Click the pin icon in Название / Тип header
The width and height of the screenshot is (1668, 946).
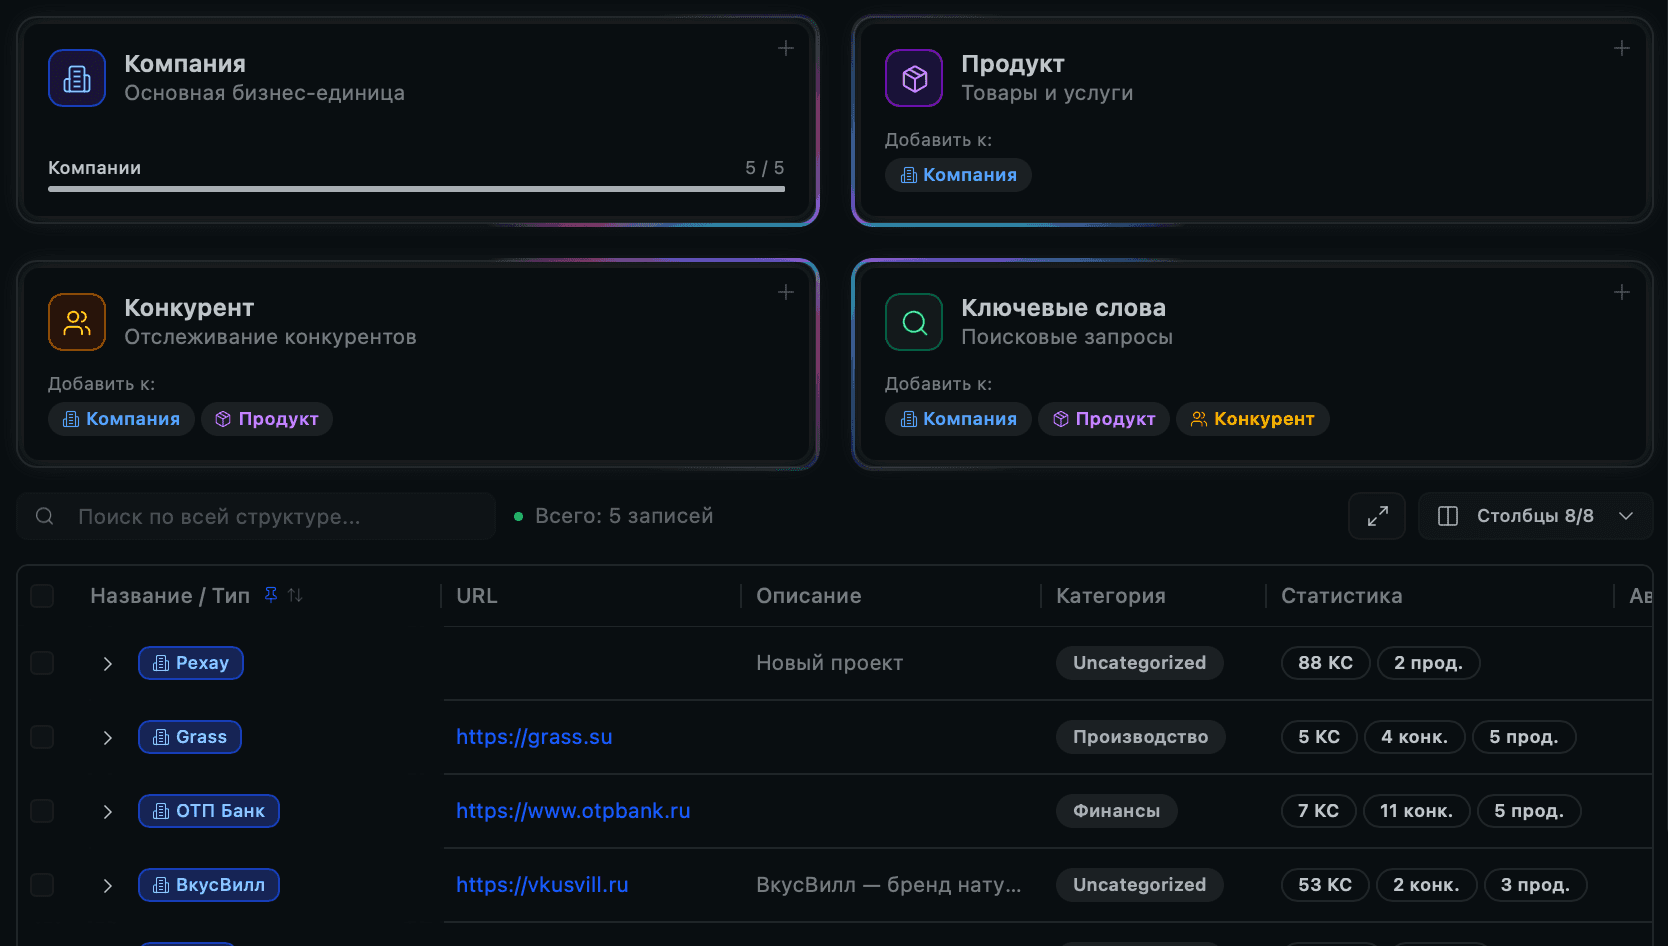269,595
